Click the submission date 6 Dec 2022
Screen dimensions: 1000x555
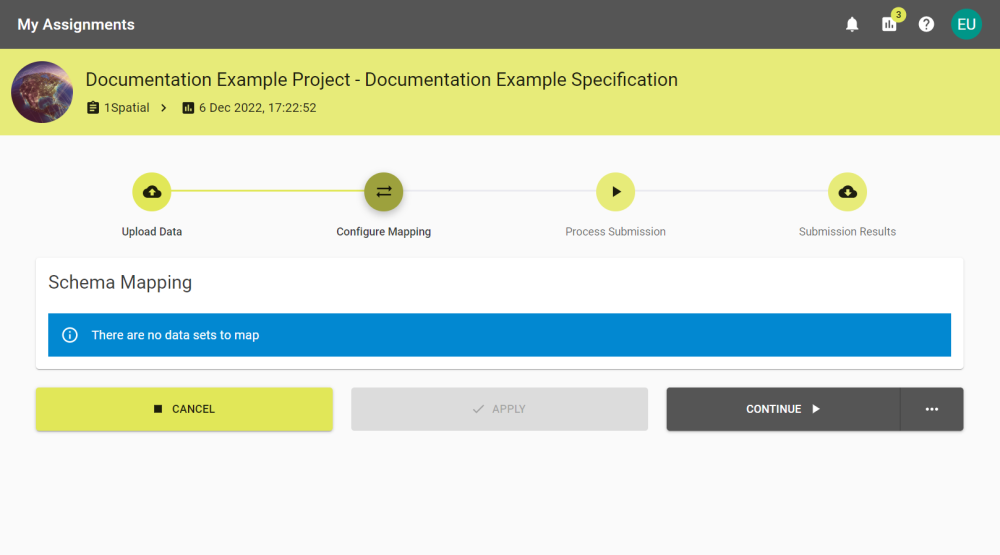[x=258, y=108]
